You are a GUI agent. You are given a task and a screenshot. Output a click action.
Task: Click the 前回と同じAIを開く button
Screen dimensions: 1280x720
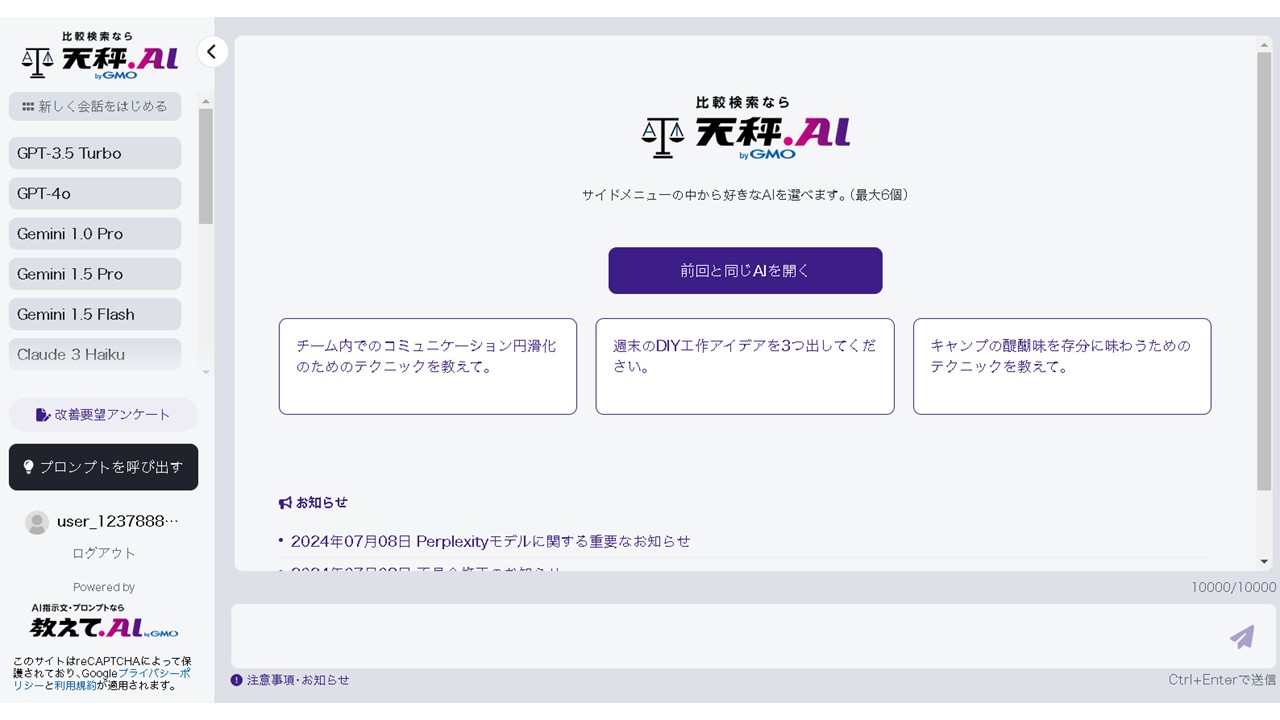[x=744, y=270]
